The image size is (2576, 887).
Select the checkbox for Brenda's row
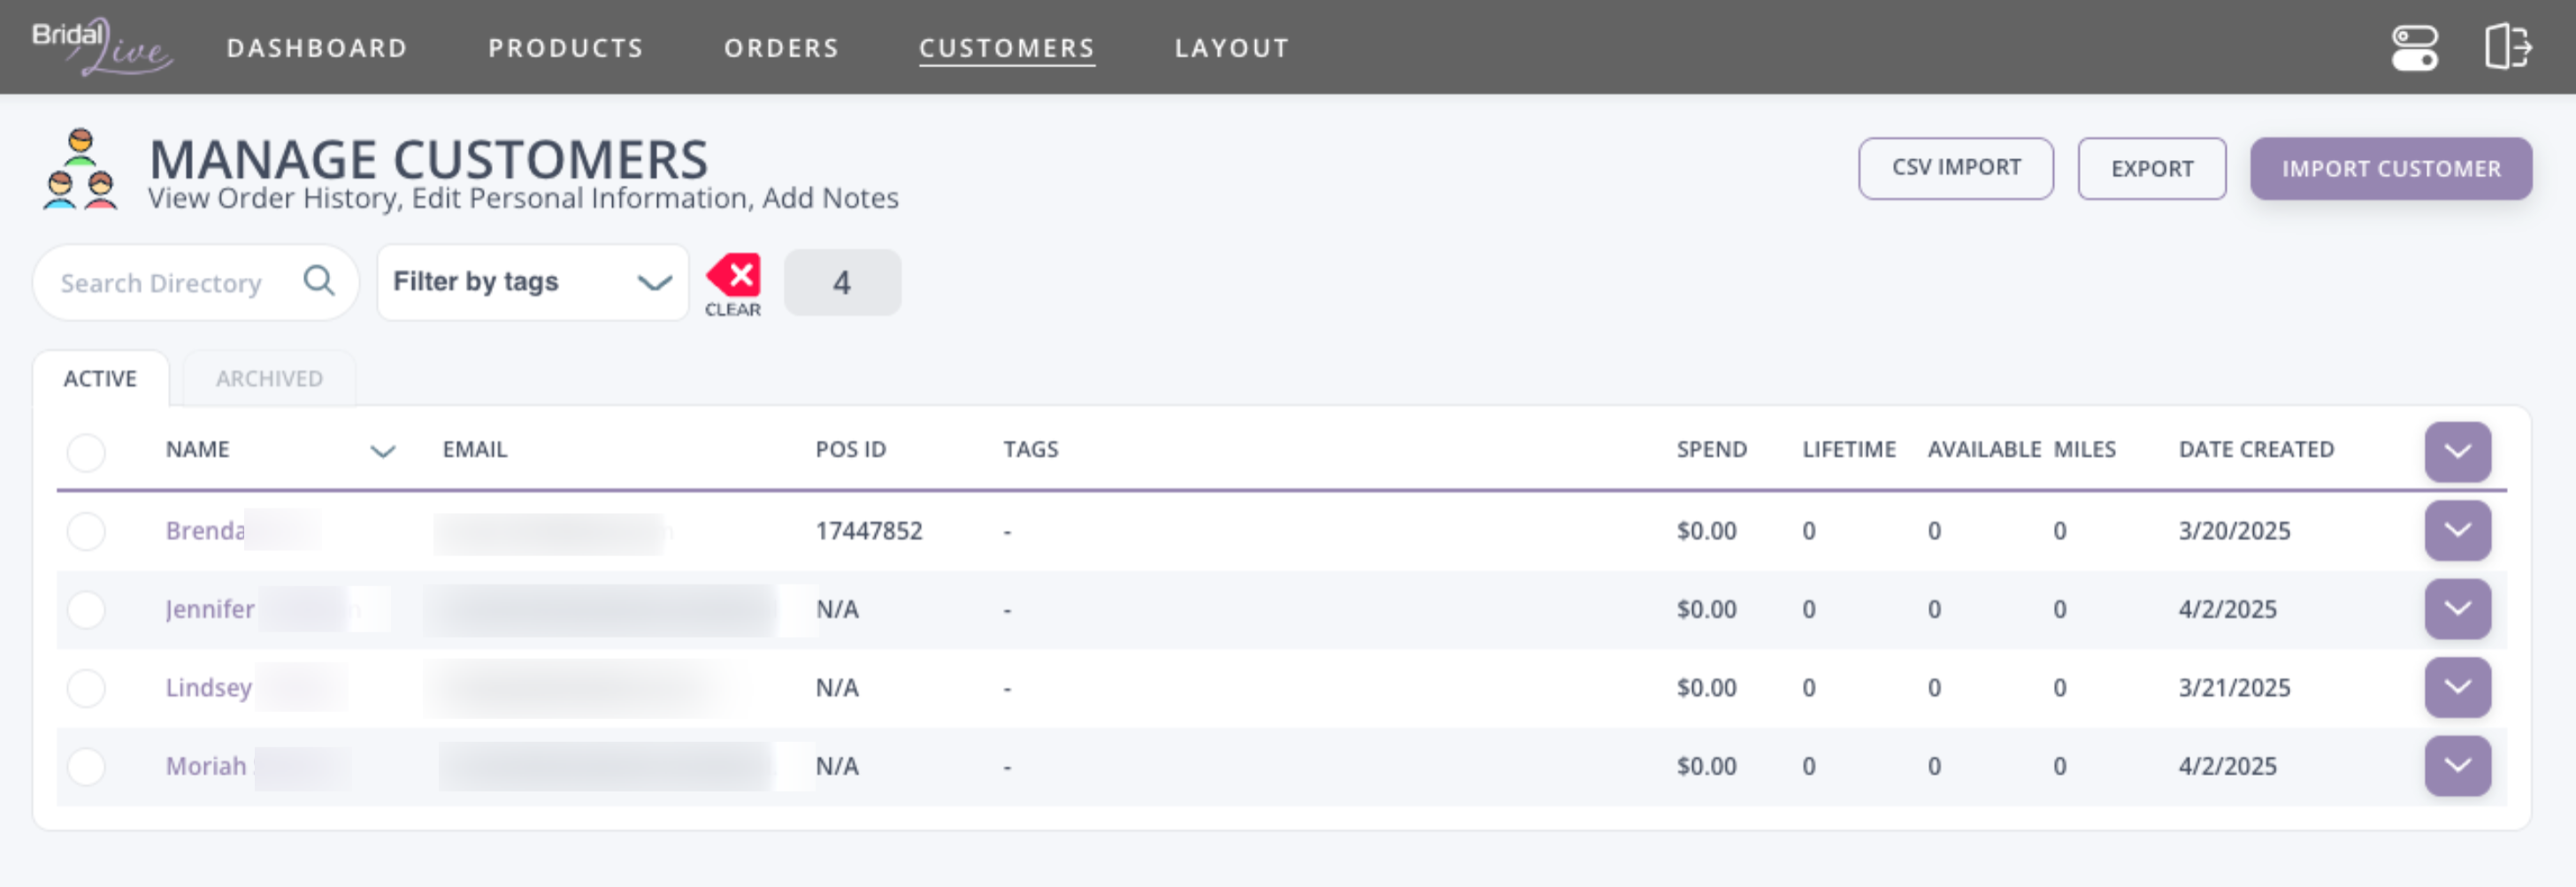(x=86, y=531)
